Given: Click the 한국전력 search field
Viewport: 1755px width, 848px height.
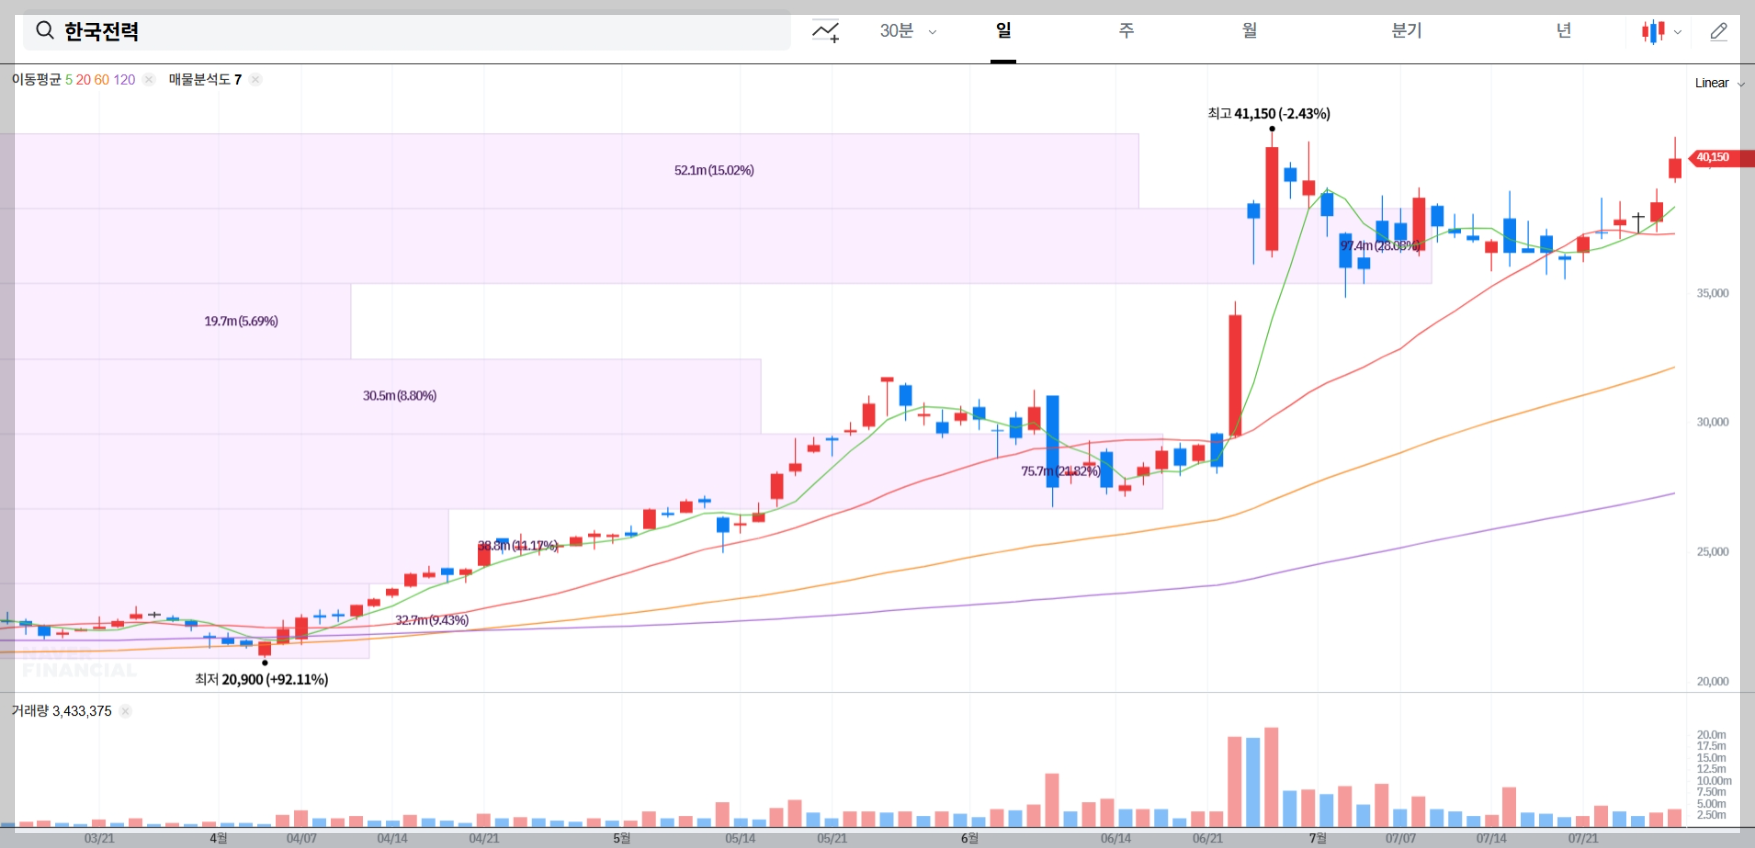Looking at the screenshot, I should point(407,31).
